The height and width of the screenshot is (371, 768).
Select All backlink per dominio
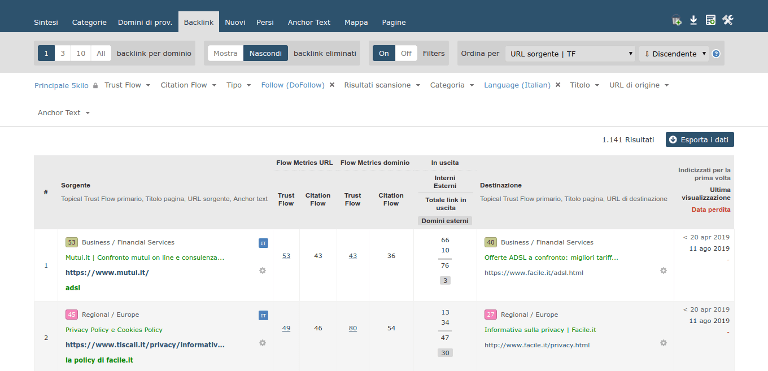tap(101, 53)
